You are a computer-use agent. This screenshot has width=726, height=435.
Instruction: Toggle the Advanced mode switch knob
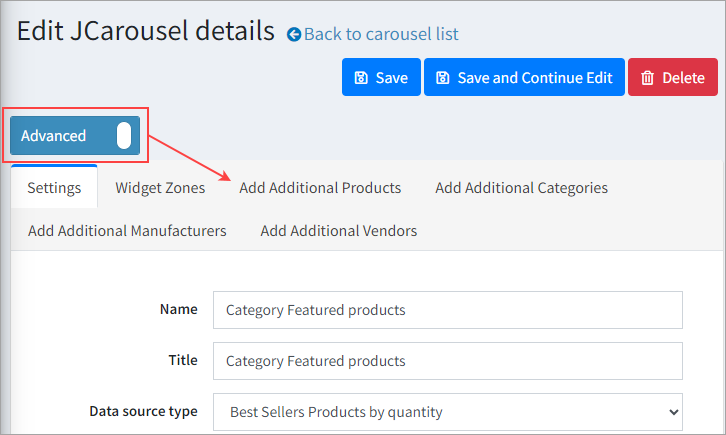124,136
